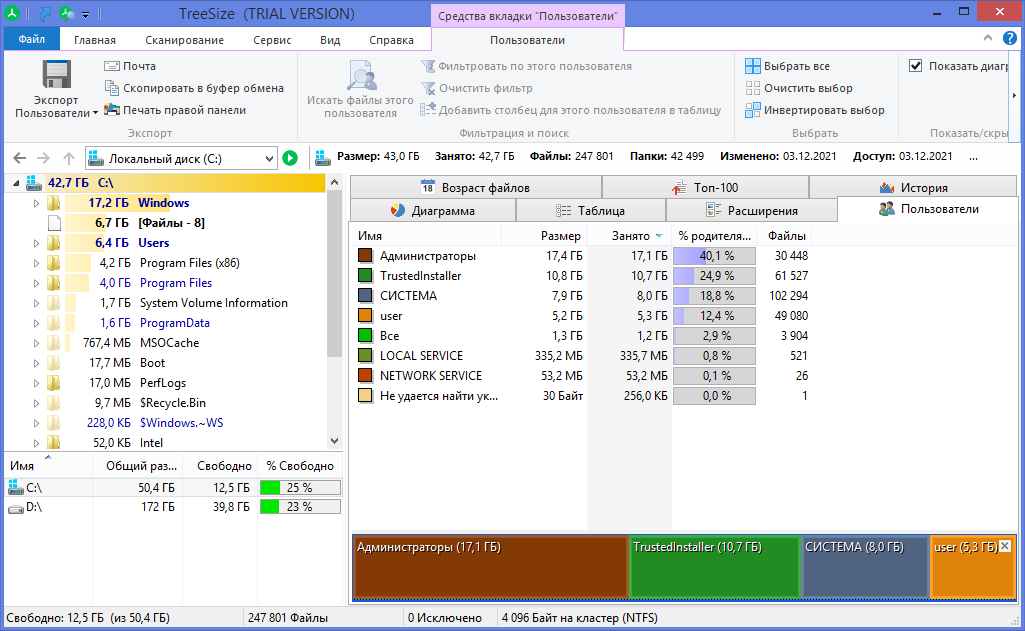The image size is (1025, 631).
Task: Click the Занято column header to sort
Action: point(630,235)
